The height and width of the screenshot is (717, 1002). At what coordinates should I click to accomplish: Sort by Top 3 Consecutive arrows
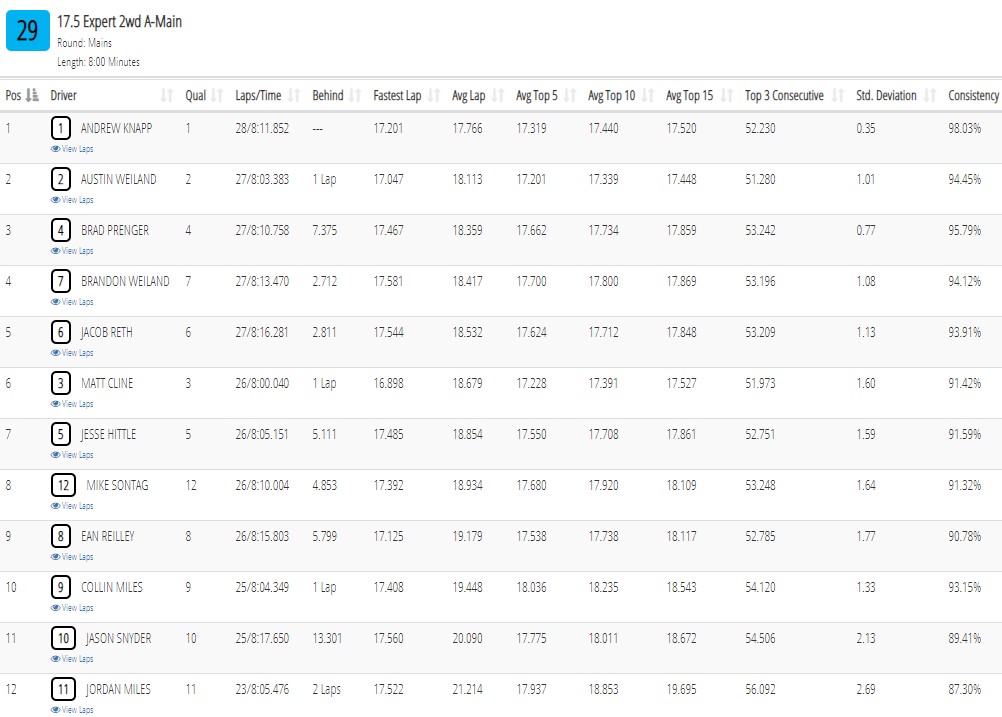[838, 95]
